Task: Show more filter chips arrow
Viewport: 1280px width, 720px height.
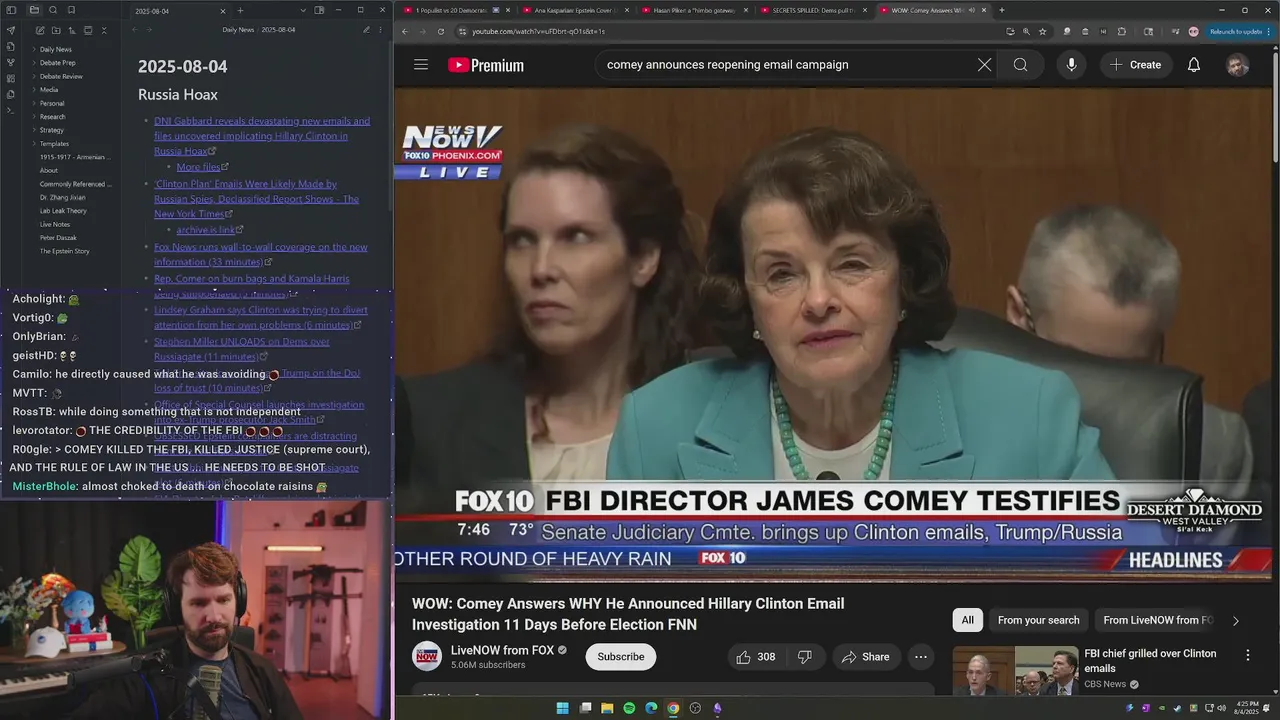Action: 1235,621
